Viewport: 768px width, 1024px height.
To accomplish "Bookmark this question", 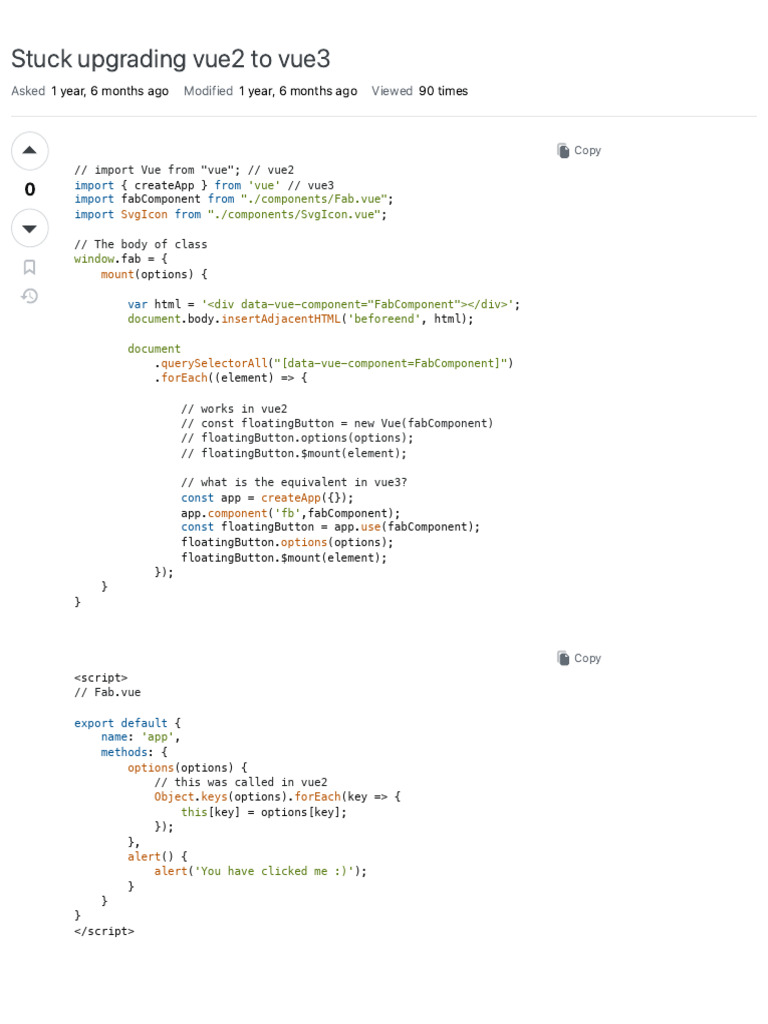I will coord(29,267).
